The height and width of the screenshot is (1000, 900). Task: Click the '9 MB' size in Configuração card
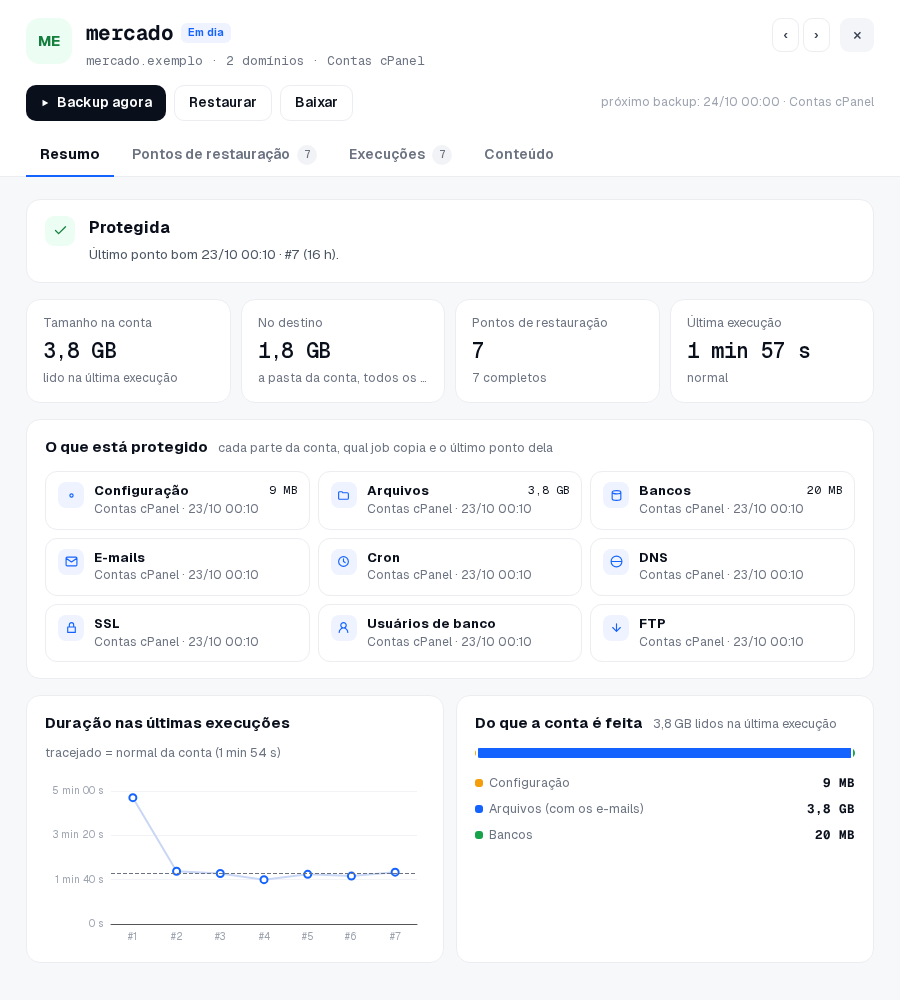(x=283, y=490)
